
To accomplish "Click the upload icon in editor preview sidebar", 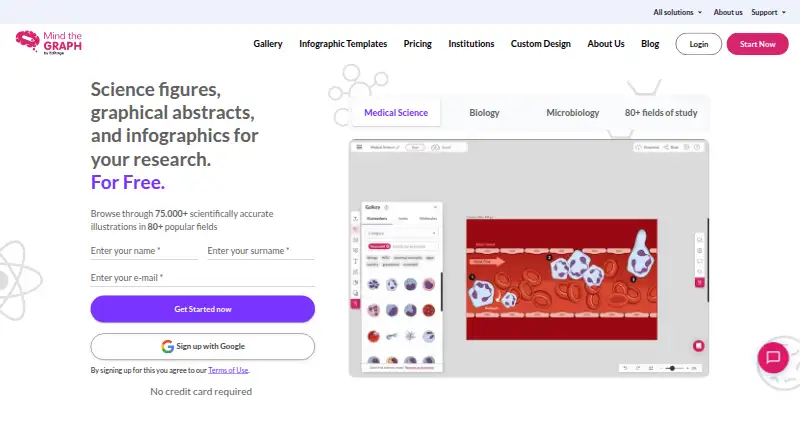I will point(356,218).
